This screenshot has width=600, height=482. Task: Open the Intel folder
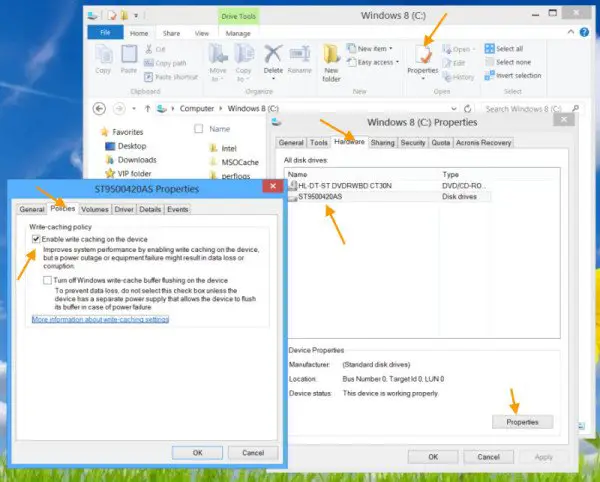tap(227, 146)
